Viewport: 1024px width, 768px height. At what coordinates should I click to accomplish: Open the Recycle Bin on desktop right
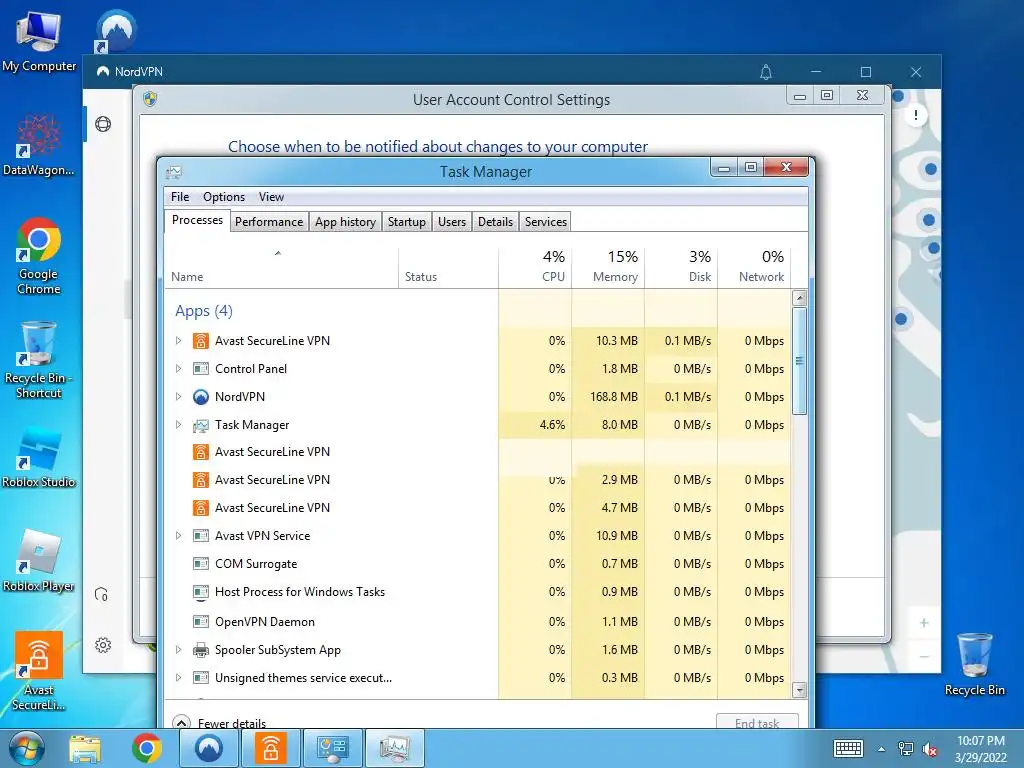tap(974, 665)
